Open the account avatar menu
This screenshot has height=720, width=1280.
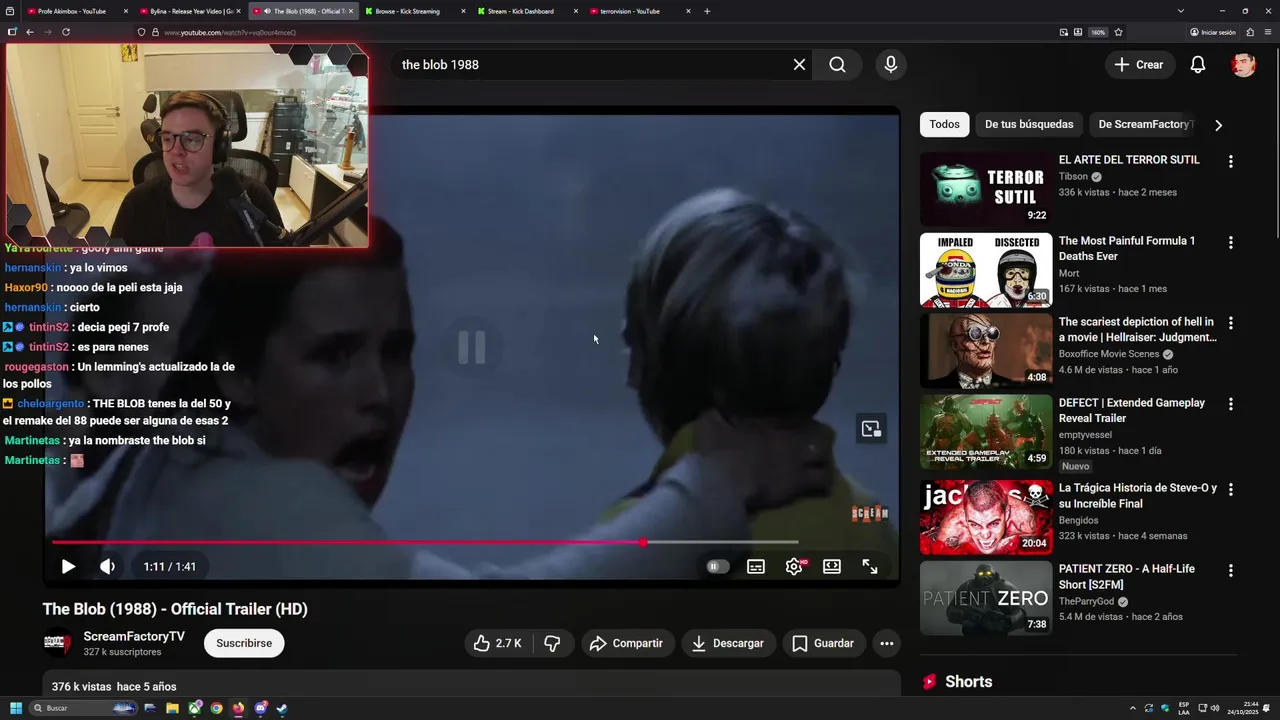1243,65
